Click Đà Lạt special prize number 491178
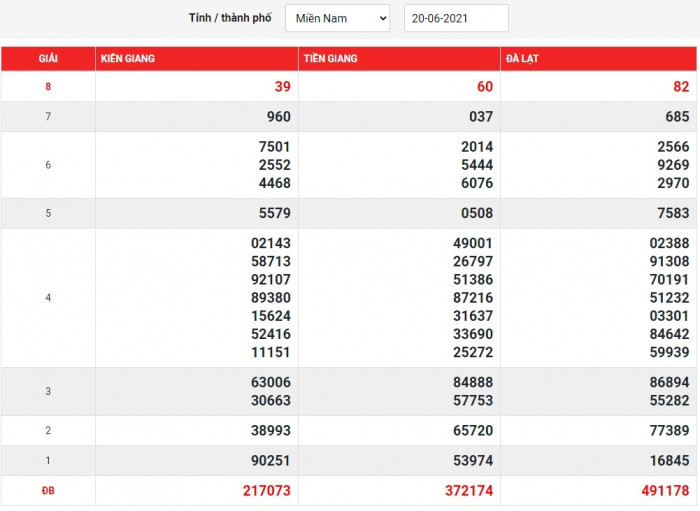 click(x=665, y=491)
